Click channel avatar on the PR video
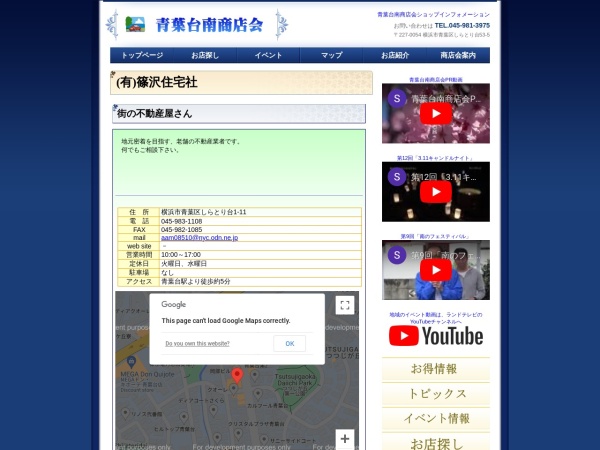Image resolution: width=600 pixels, height=450 pixels. [x=397, y=99]
